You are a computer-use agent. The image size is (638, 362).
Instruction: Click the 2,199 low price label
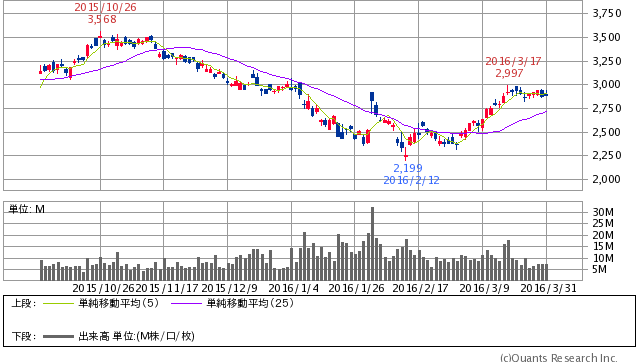408,168
